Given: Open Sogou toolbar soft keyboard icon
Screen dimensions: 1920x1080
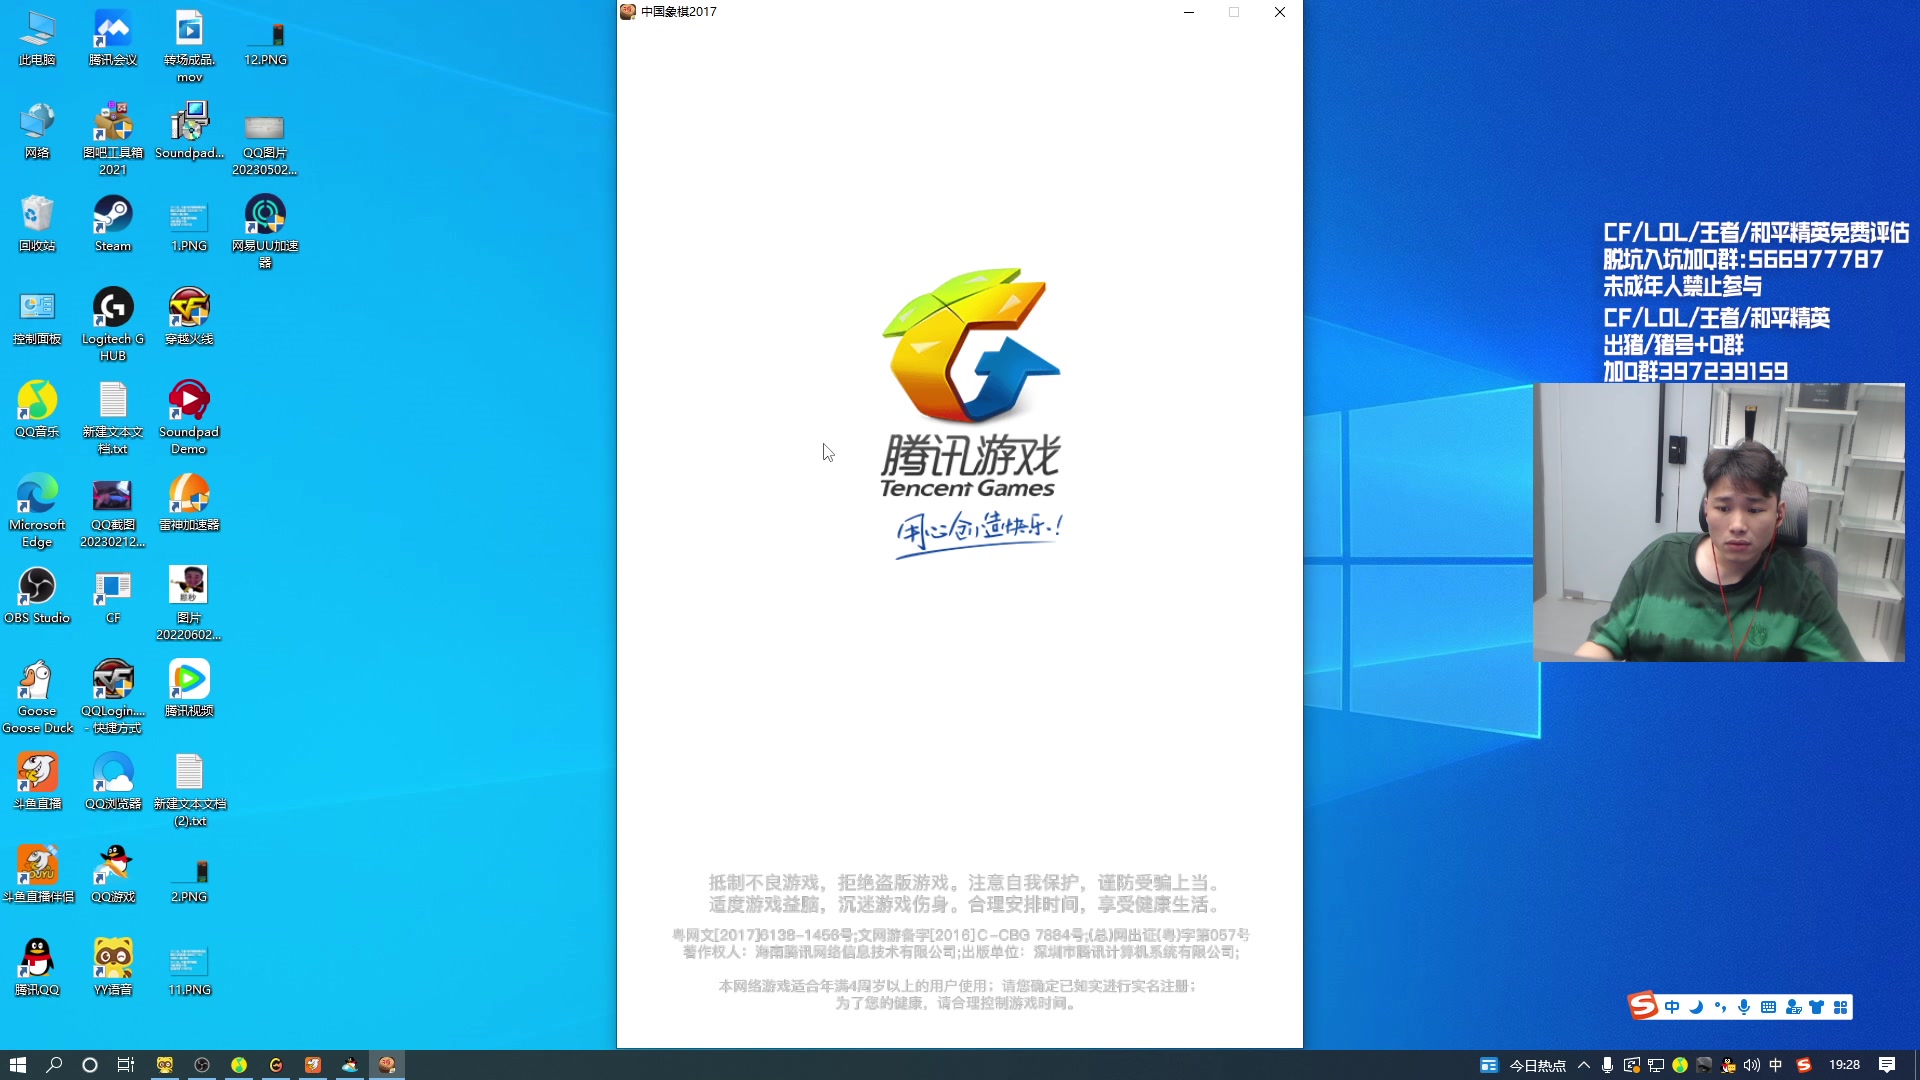Looking at the screenshot, I should click(x=1768, y=1007).
